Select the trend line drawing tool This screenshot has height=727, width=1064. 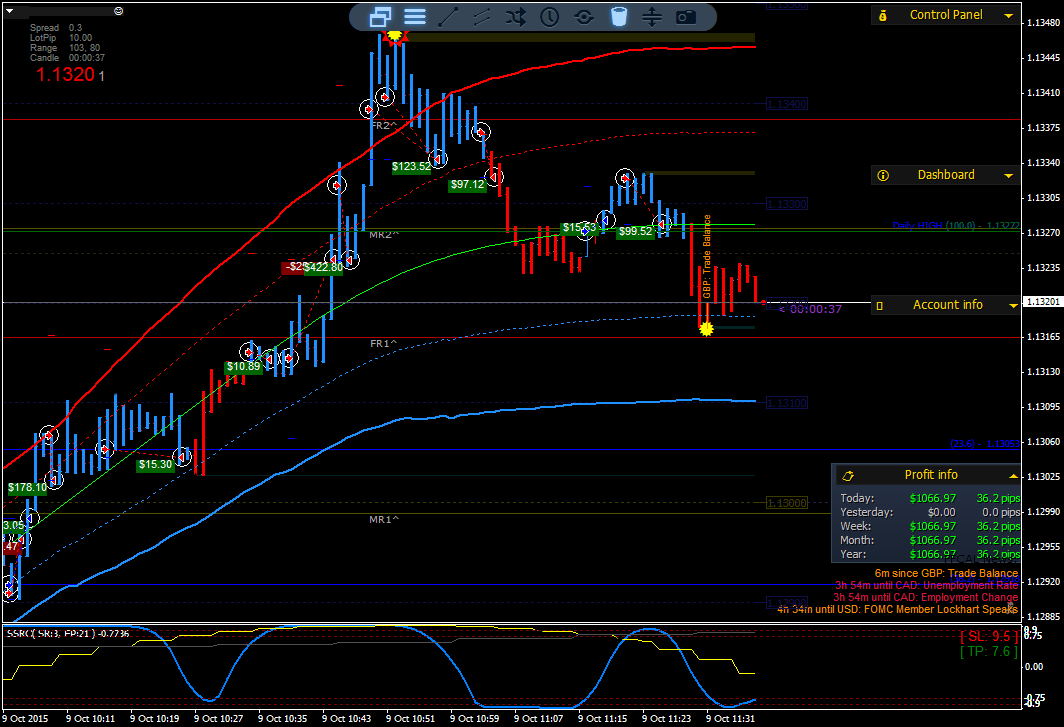click(448, 17)
